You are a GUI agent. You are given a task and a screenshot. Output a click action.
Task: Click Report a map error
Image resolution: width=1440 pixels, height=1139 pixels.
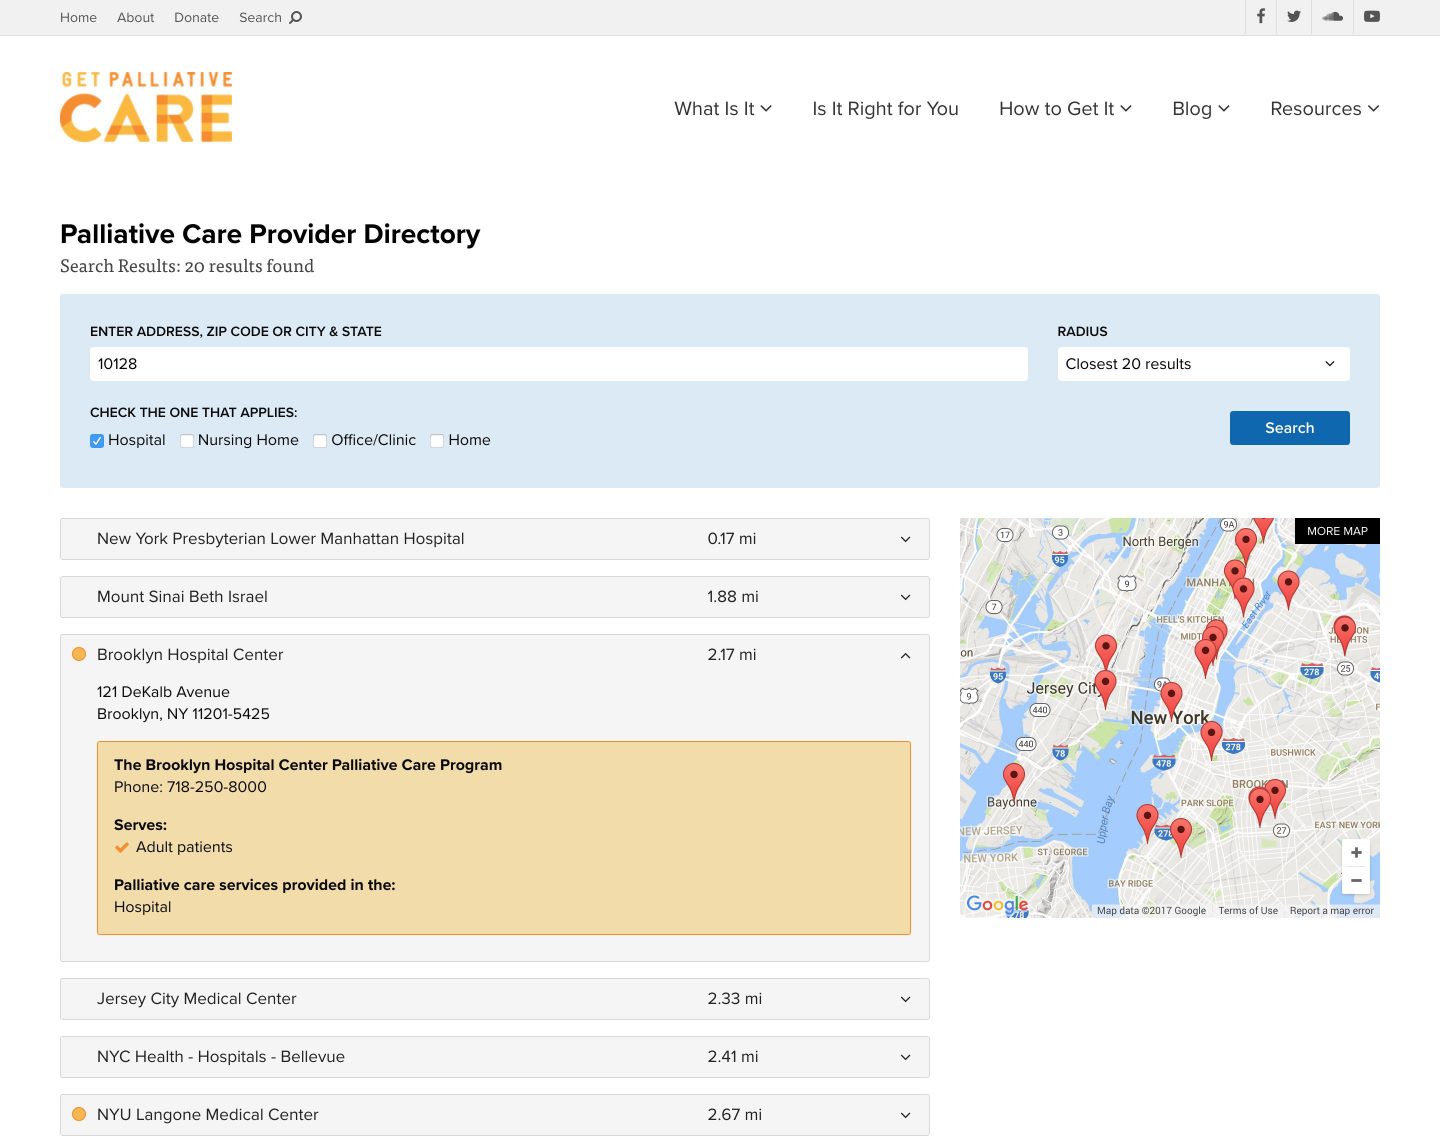click(1331, 911)
